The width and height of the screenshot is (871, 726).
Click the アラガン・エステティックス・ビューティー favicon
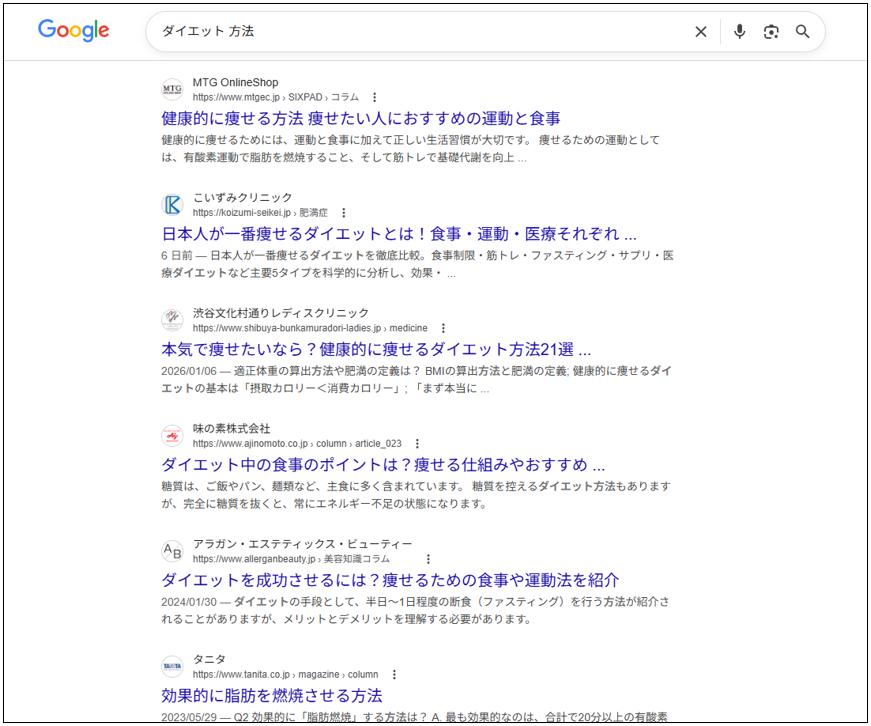[171, 550]
